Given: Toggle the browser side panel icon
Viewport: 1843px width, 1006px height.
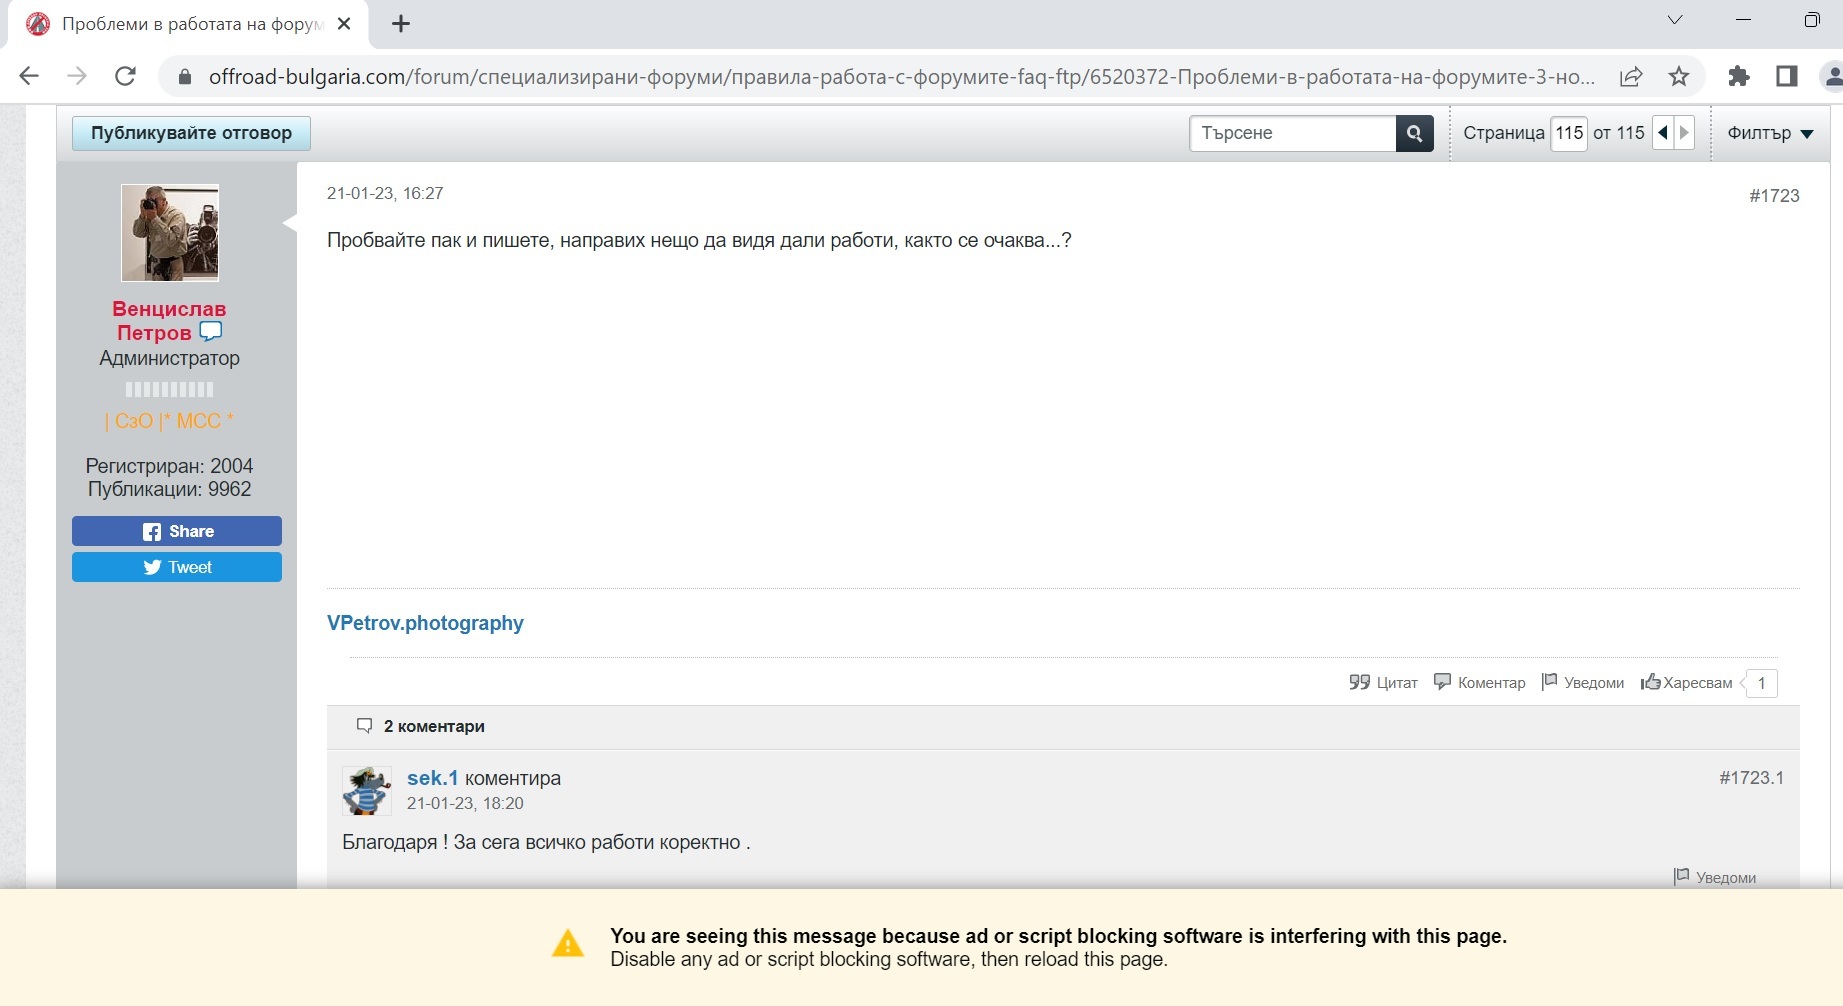Looking at the screenshot, I should (1787, 76).
